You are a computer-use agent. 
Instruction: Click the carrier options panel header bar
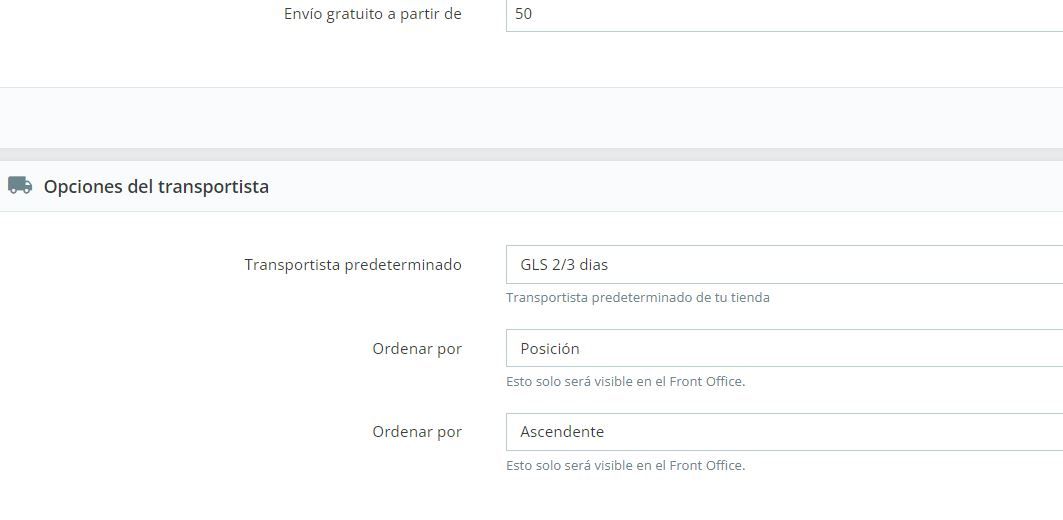point(532,186)
